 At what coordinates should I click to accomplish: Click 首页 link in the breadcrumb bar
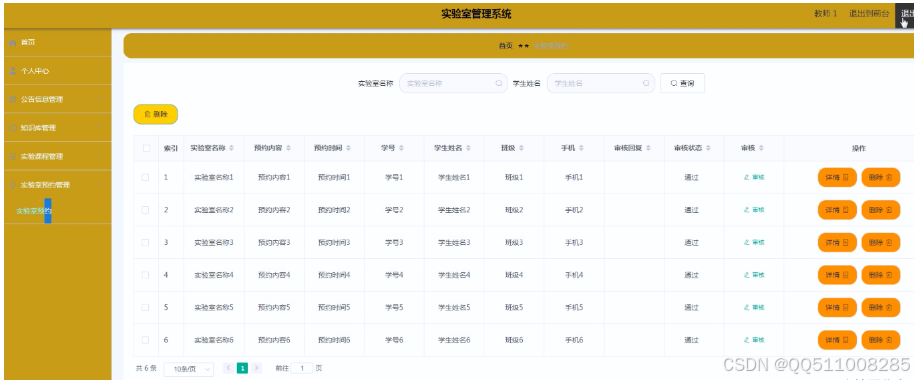[505, 45]
